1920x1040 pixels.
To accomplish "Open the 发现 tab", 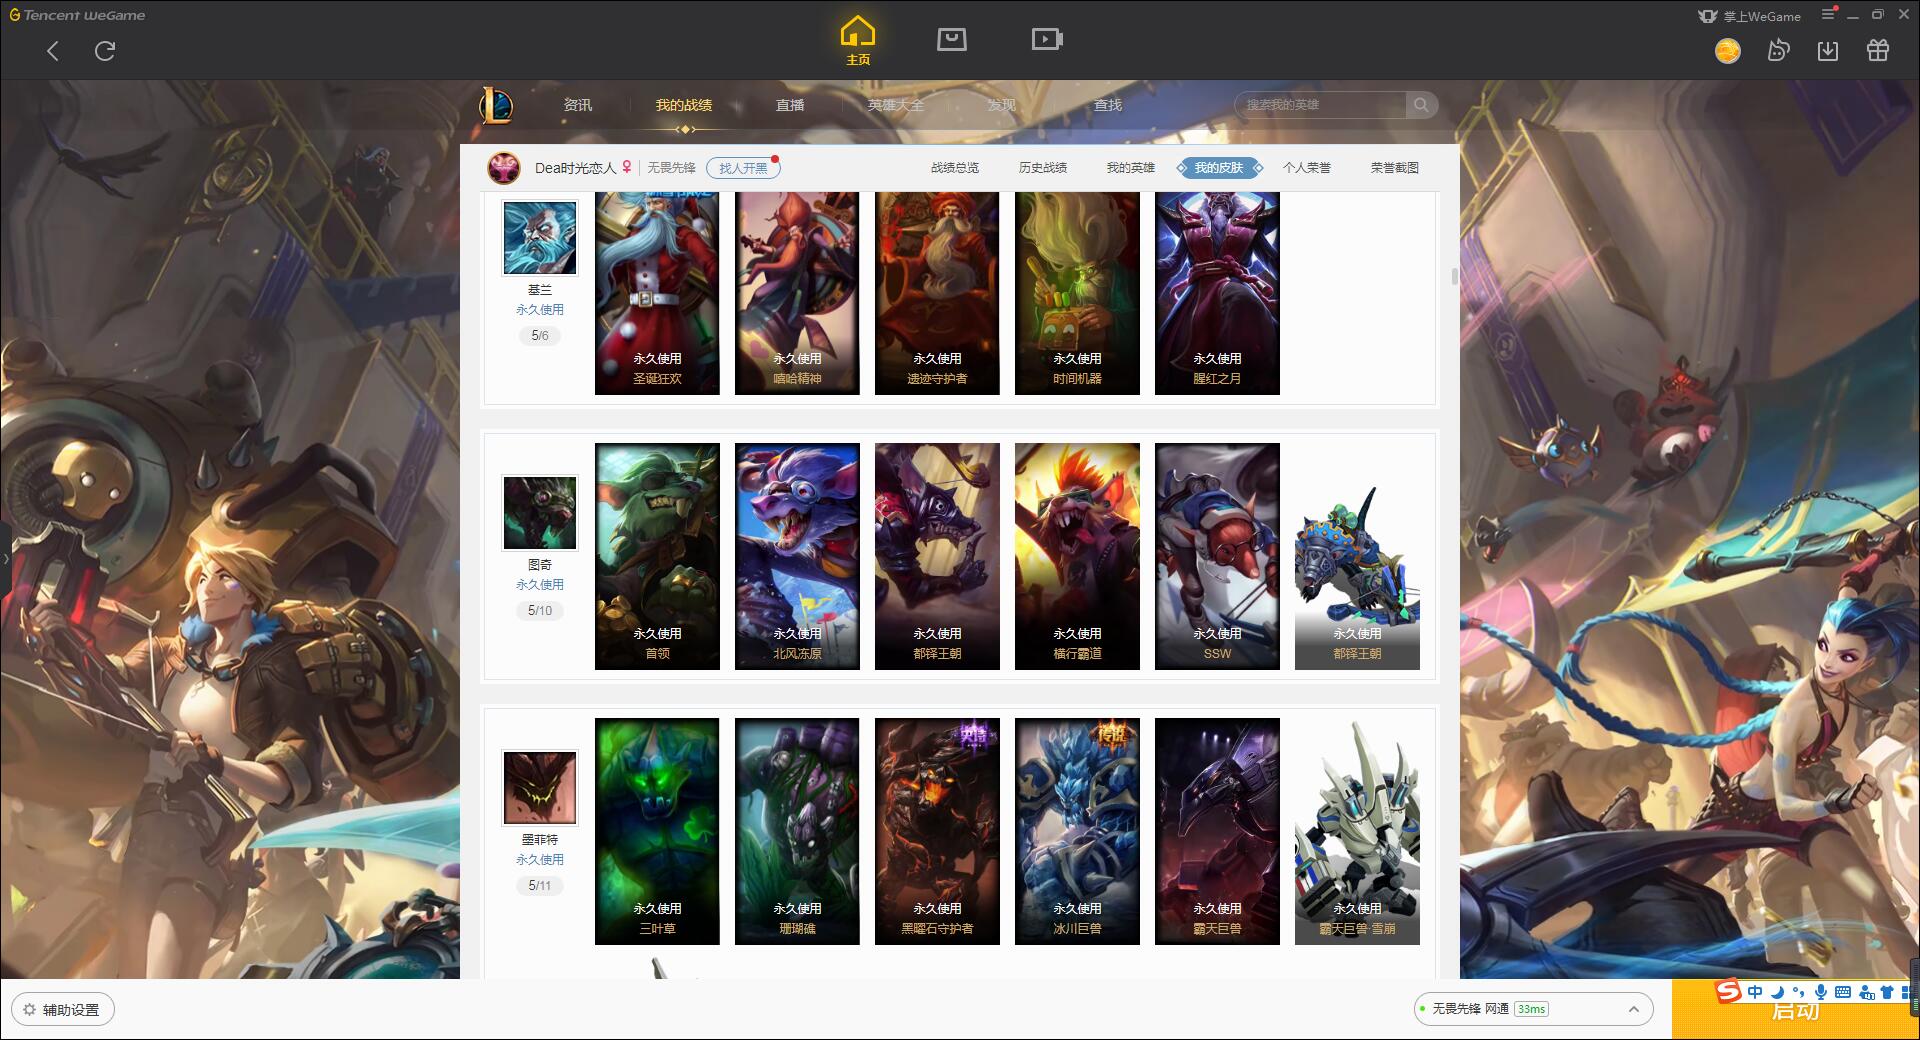I will (x=1002, y=105).
